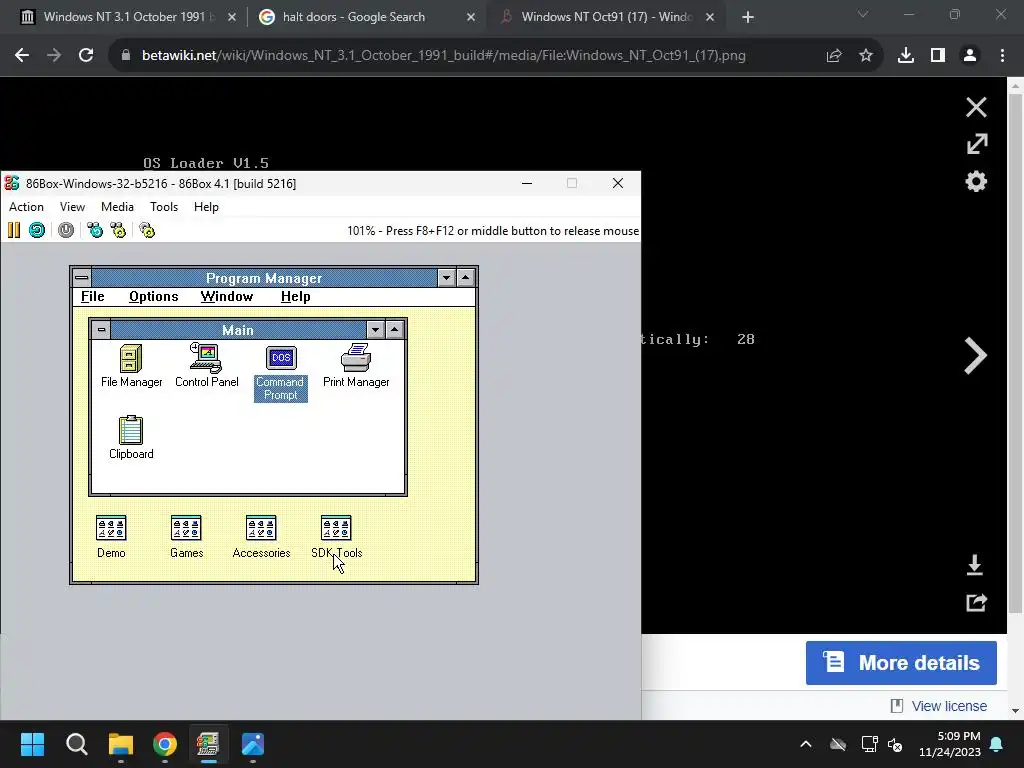This screenshot has width=1024, height=768.
Task: Open the Demo program group icon
Action: pyautogui.click(x=111, y=537)
